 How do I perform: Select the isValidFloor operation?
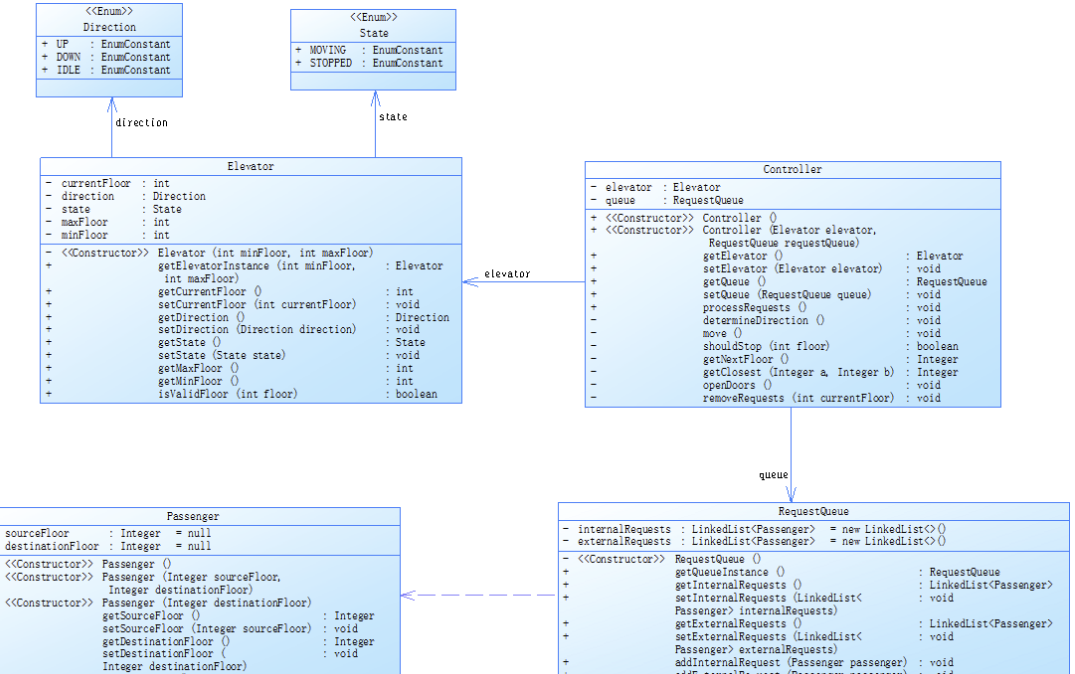pyautogui.click(x=241, y=394)
